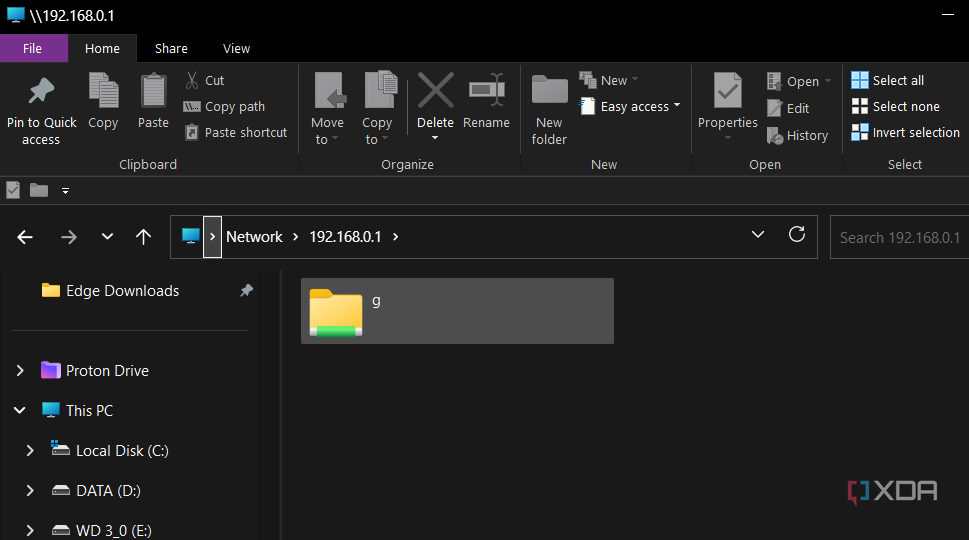Switch to the Share tab
This screenshot has height=540, width=969.
click(171, 48)
